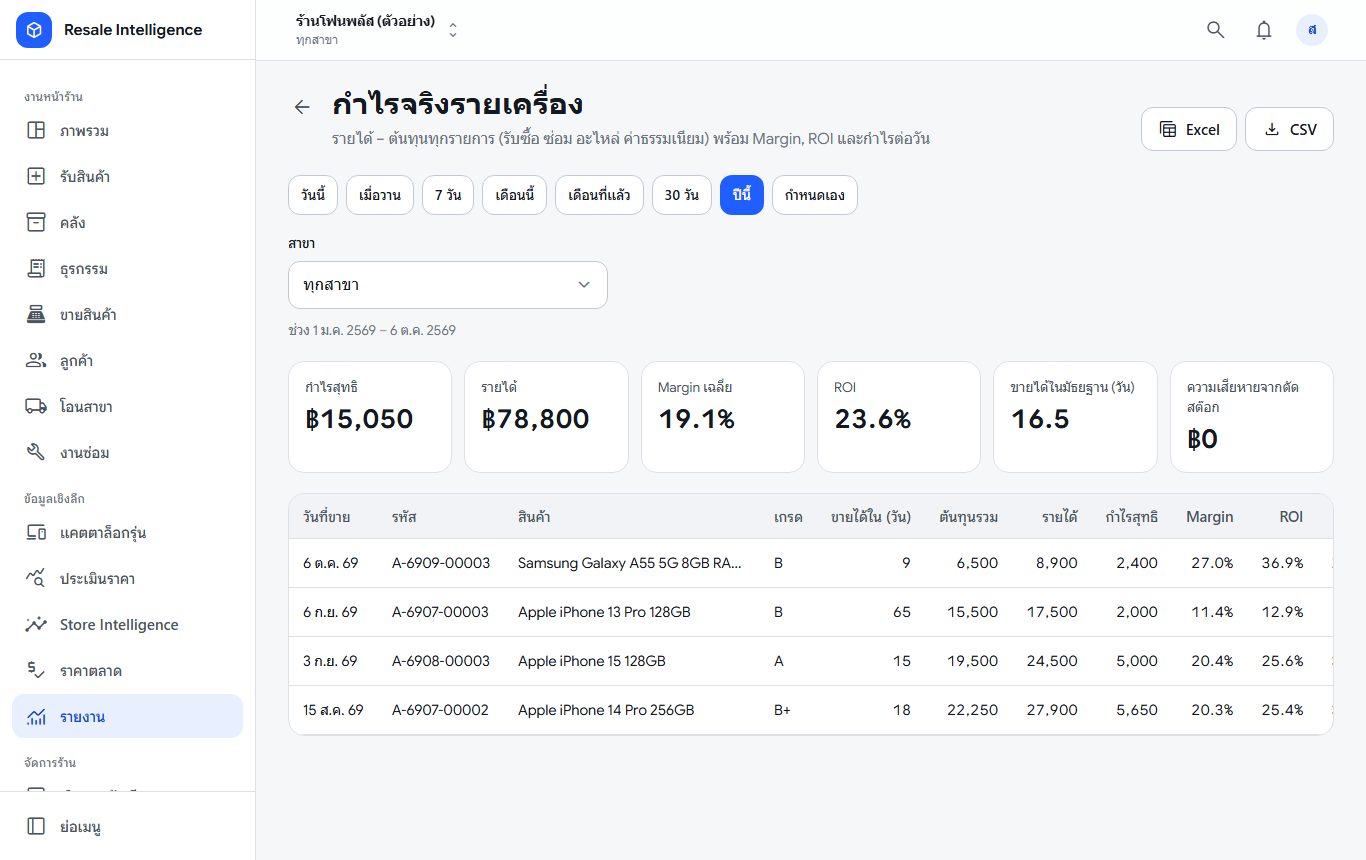Open the ภาพรวม dashboard icon

pyautogui.click(x=36, y=131)
